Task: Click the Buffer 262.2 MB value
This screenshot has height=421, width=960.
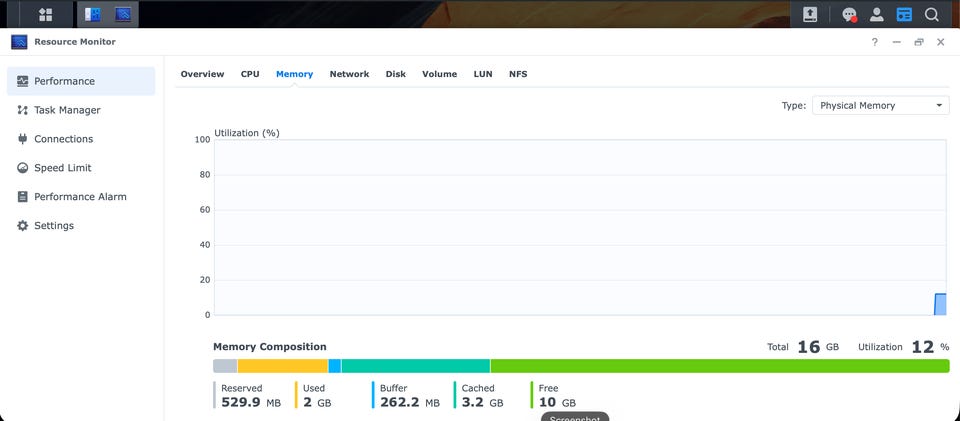Action: pyautogui.click(x=410, y=403)
